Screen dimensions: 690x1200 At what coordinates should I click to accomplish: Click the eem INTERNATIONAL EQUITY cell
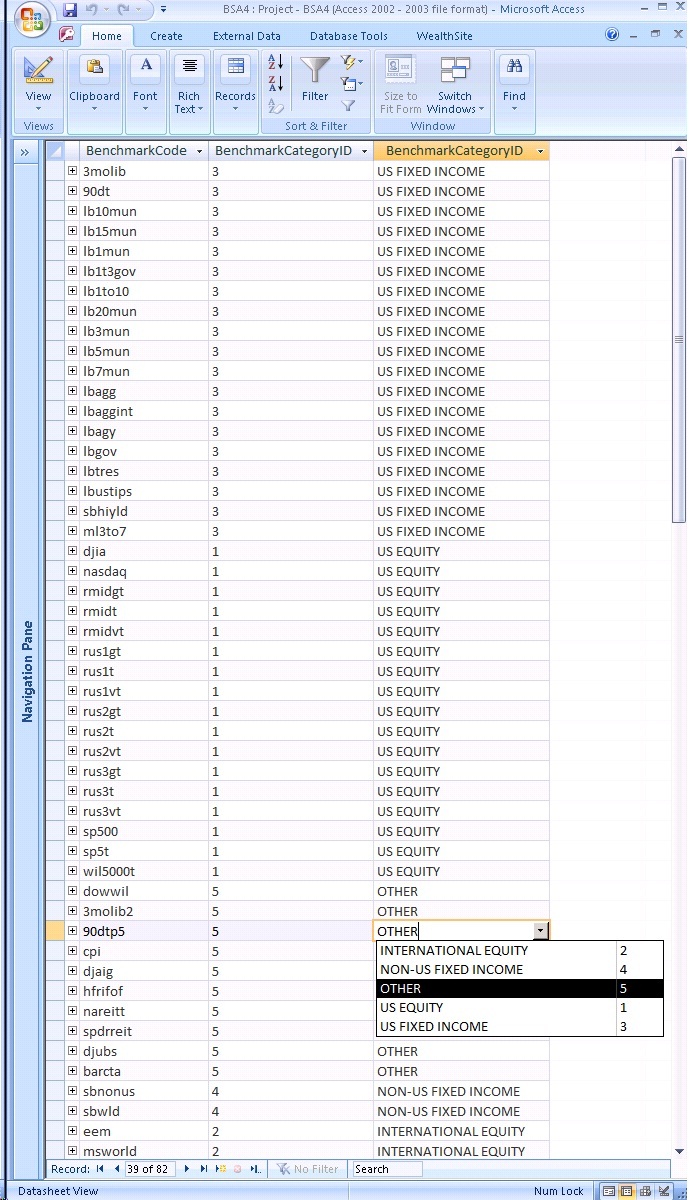coord(461,1131)
